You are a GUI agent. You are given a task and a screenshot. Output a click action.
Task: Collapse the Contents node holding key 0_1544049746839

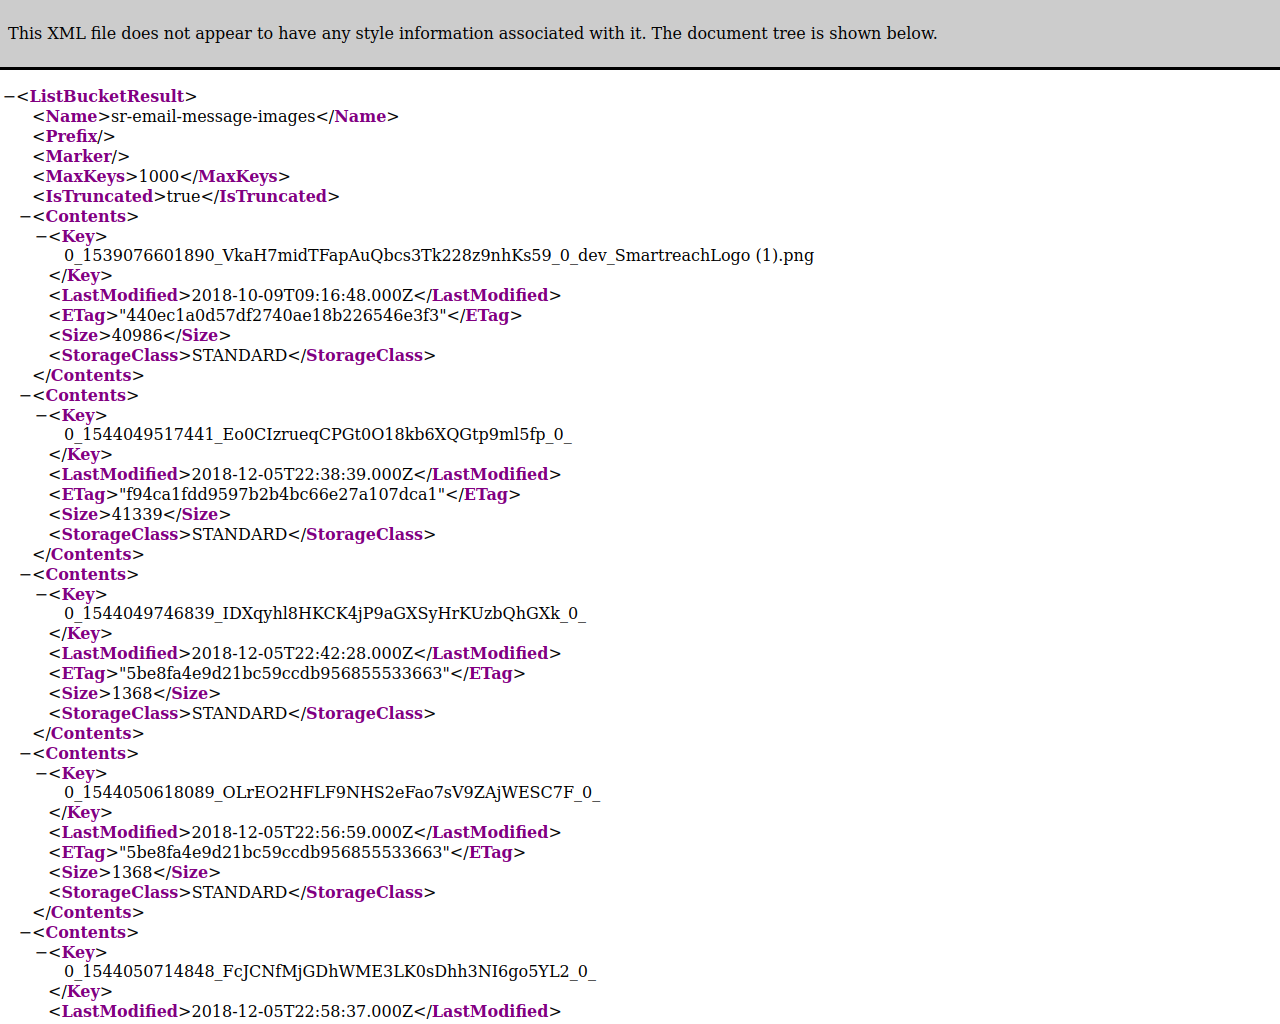(x=25, y=575)
